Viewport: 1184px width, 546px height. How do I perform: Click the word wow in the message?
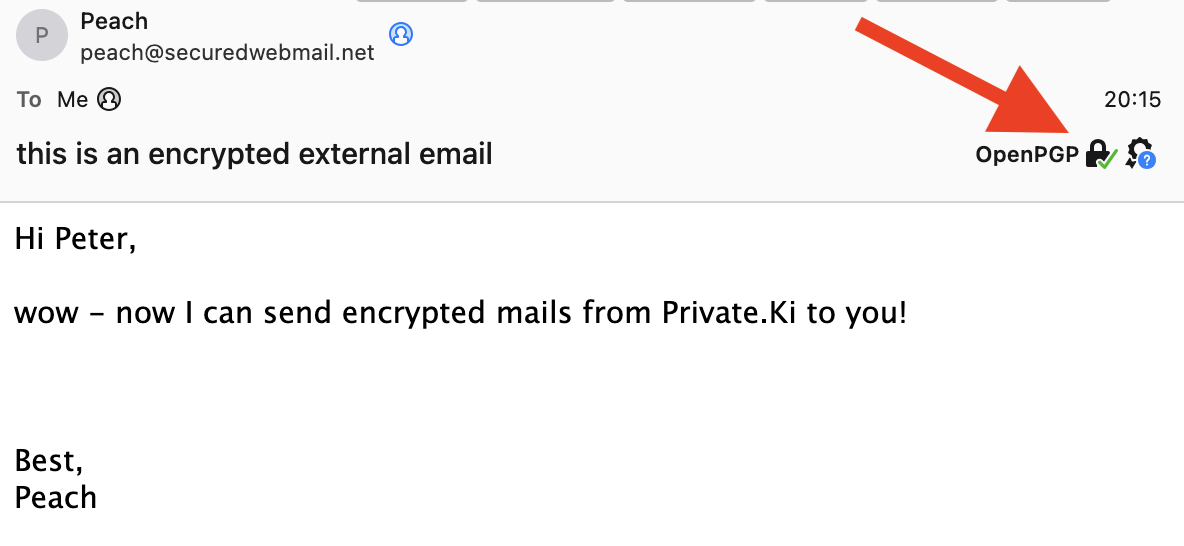[x=45, y=314]
